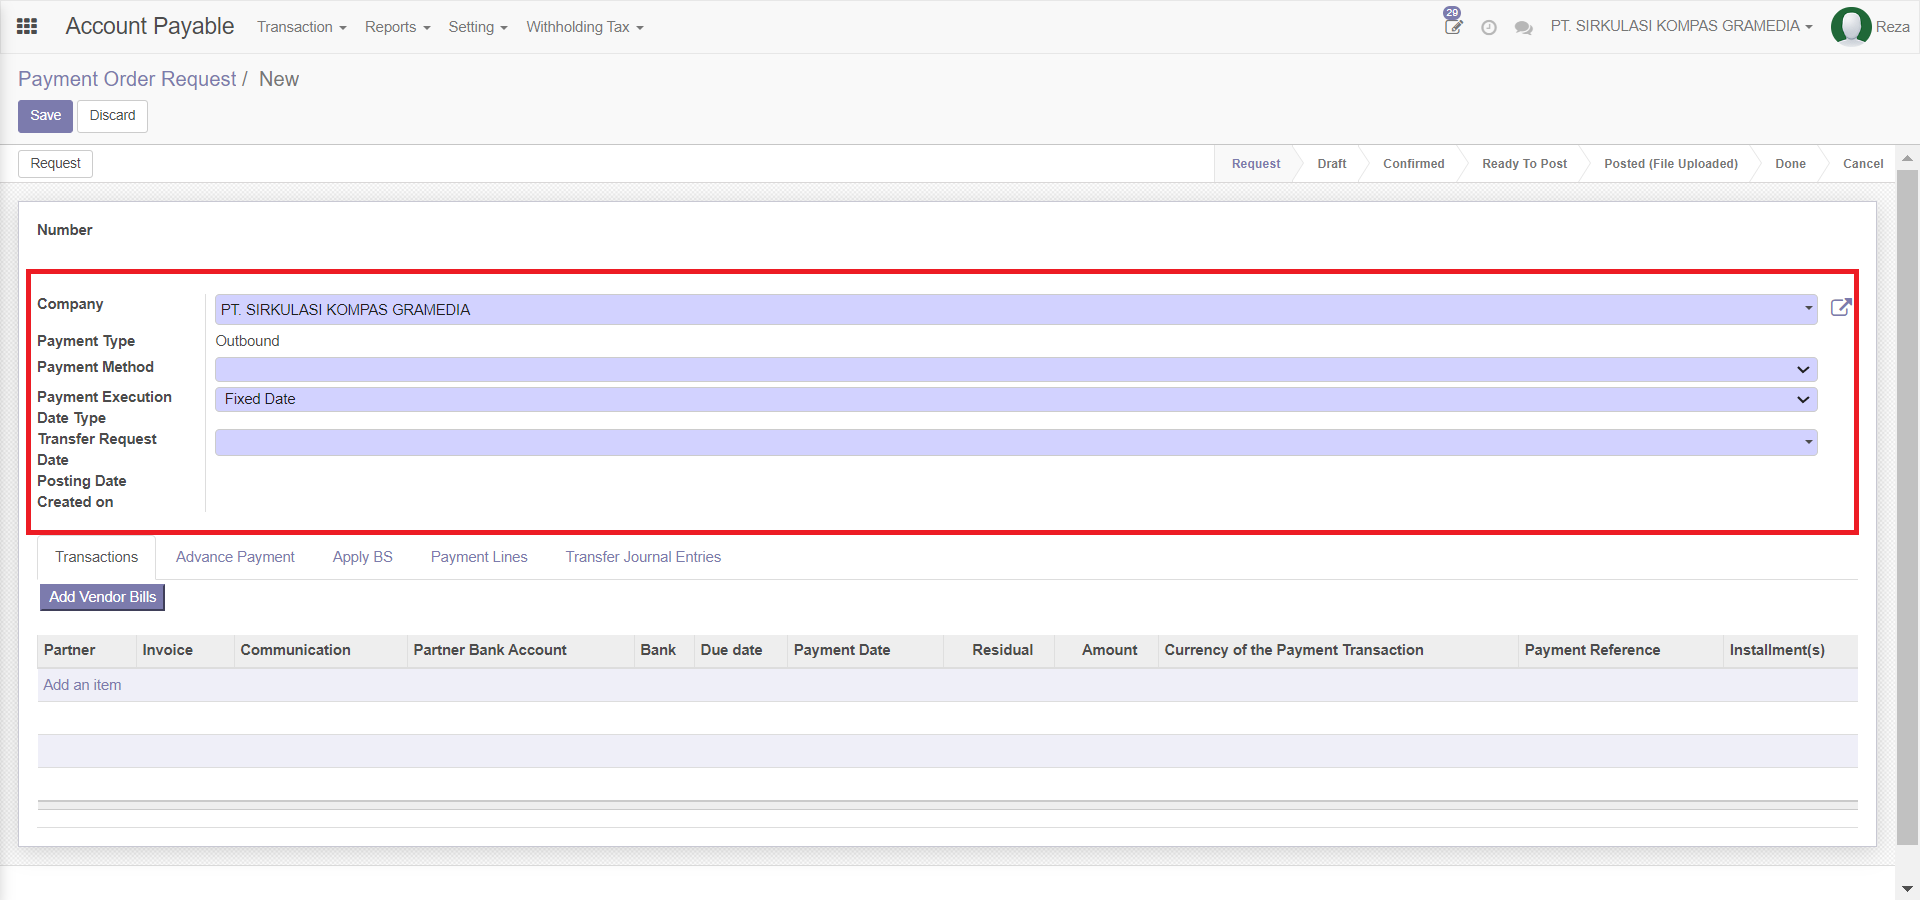This screenshot has width=1920, height=900.
Task: Click the Number field label
Action: point(65,230)
